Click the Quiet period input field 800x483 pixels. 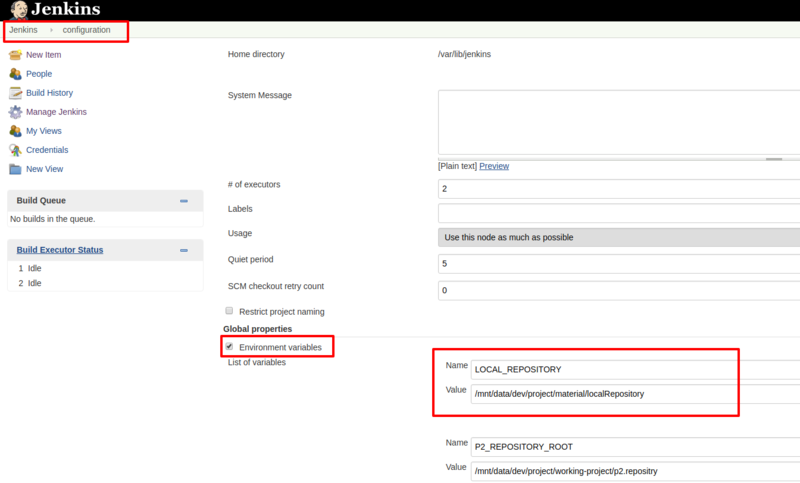coord(619,264)
